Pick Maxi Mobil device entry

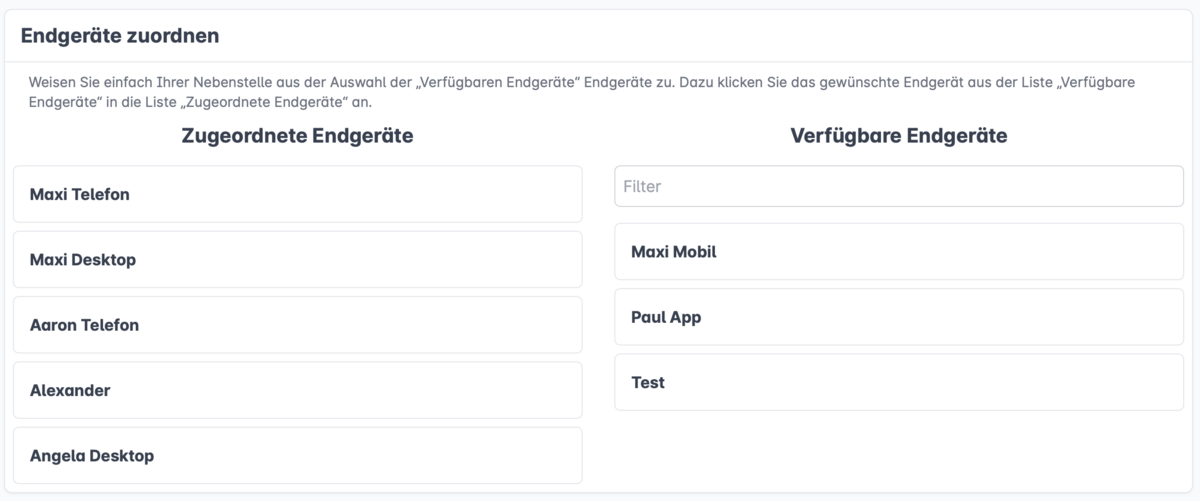point(898,252)
